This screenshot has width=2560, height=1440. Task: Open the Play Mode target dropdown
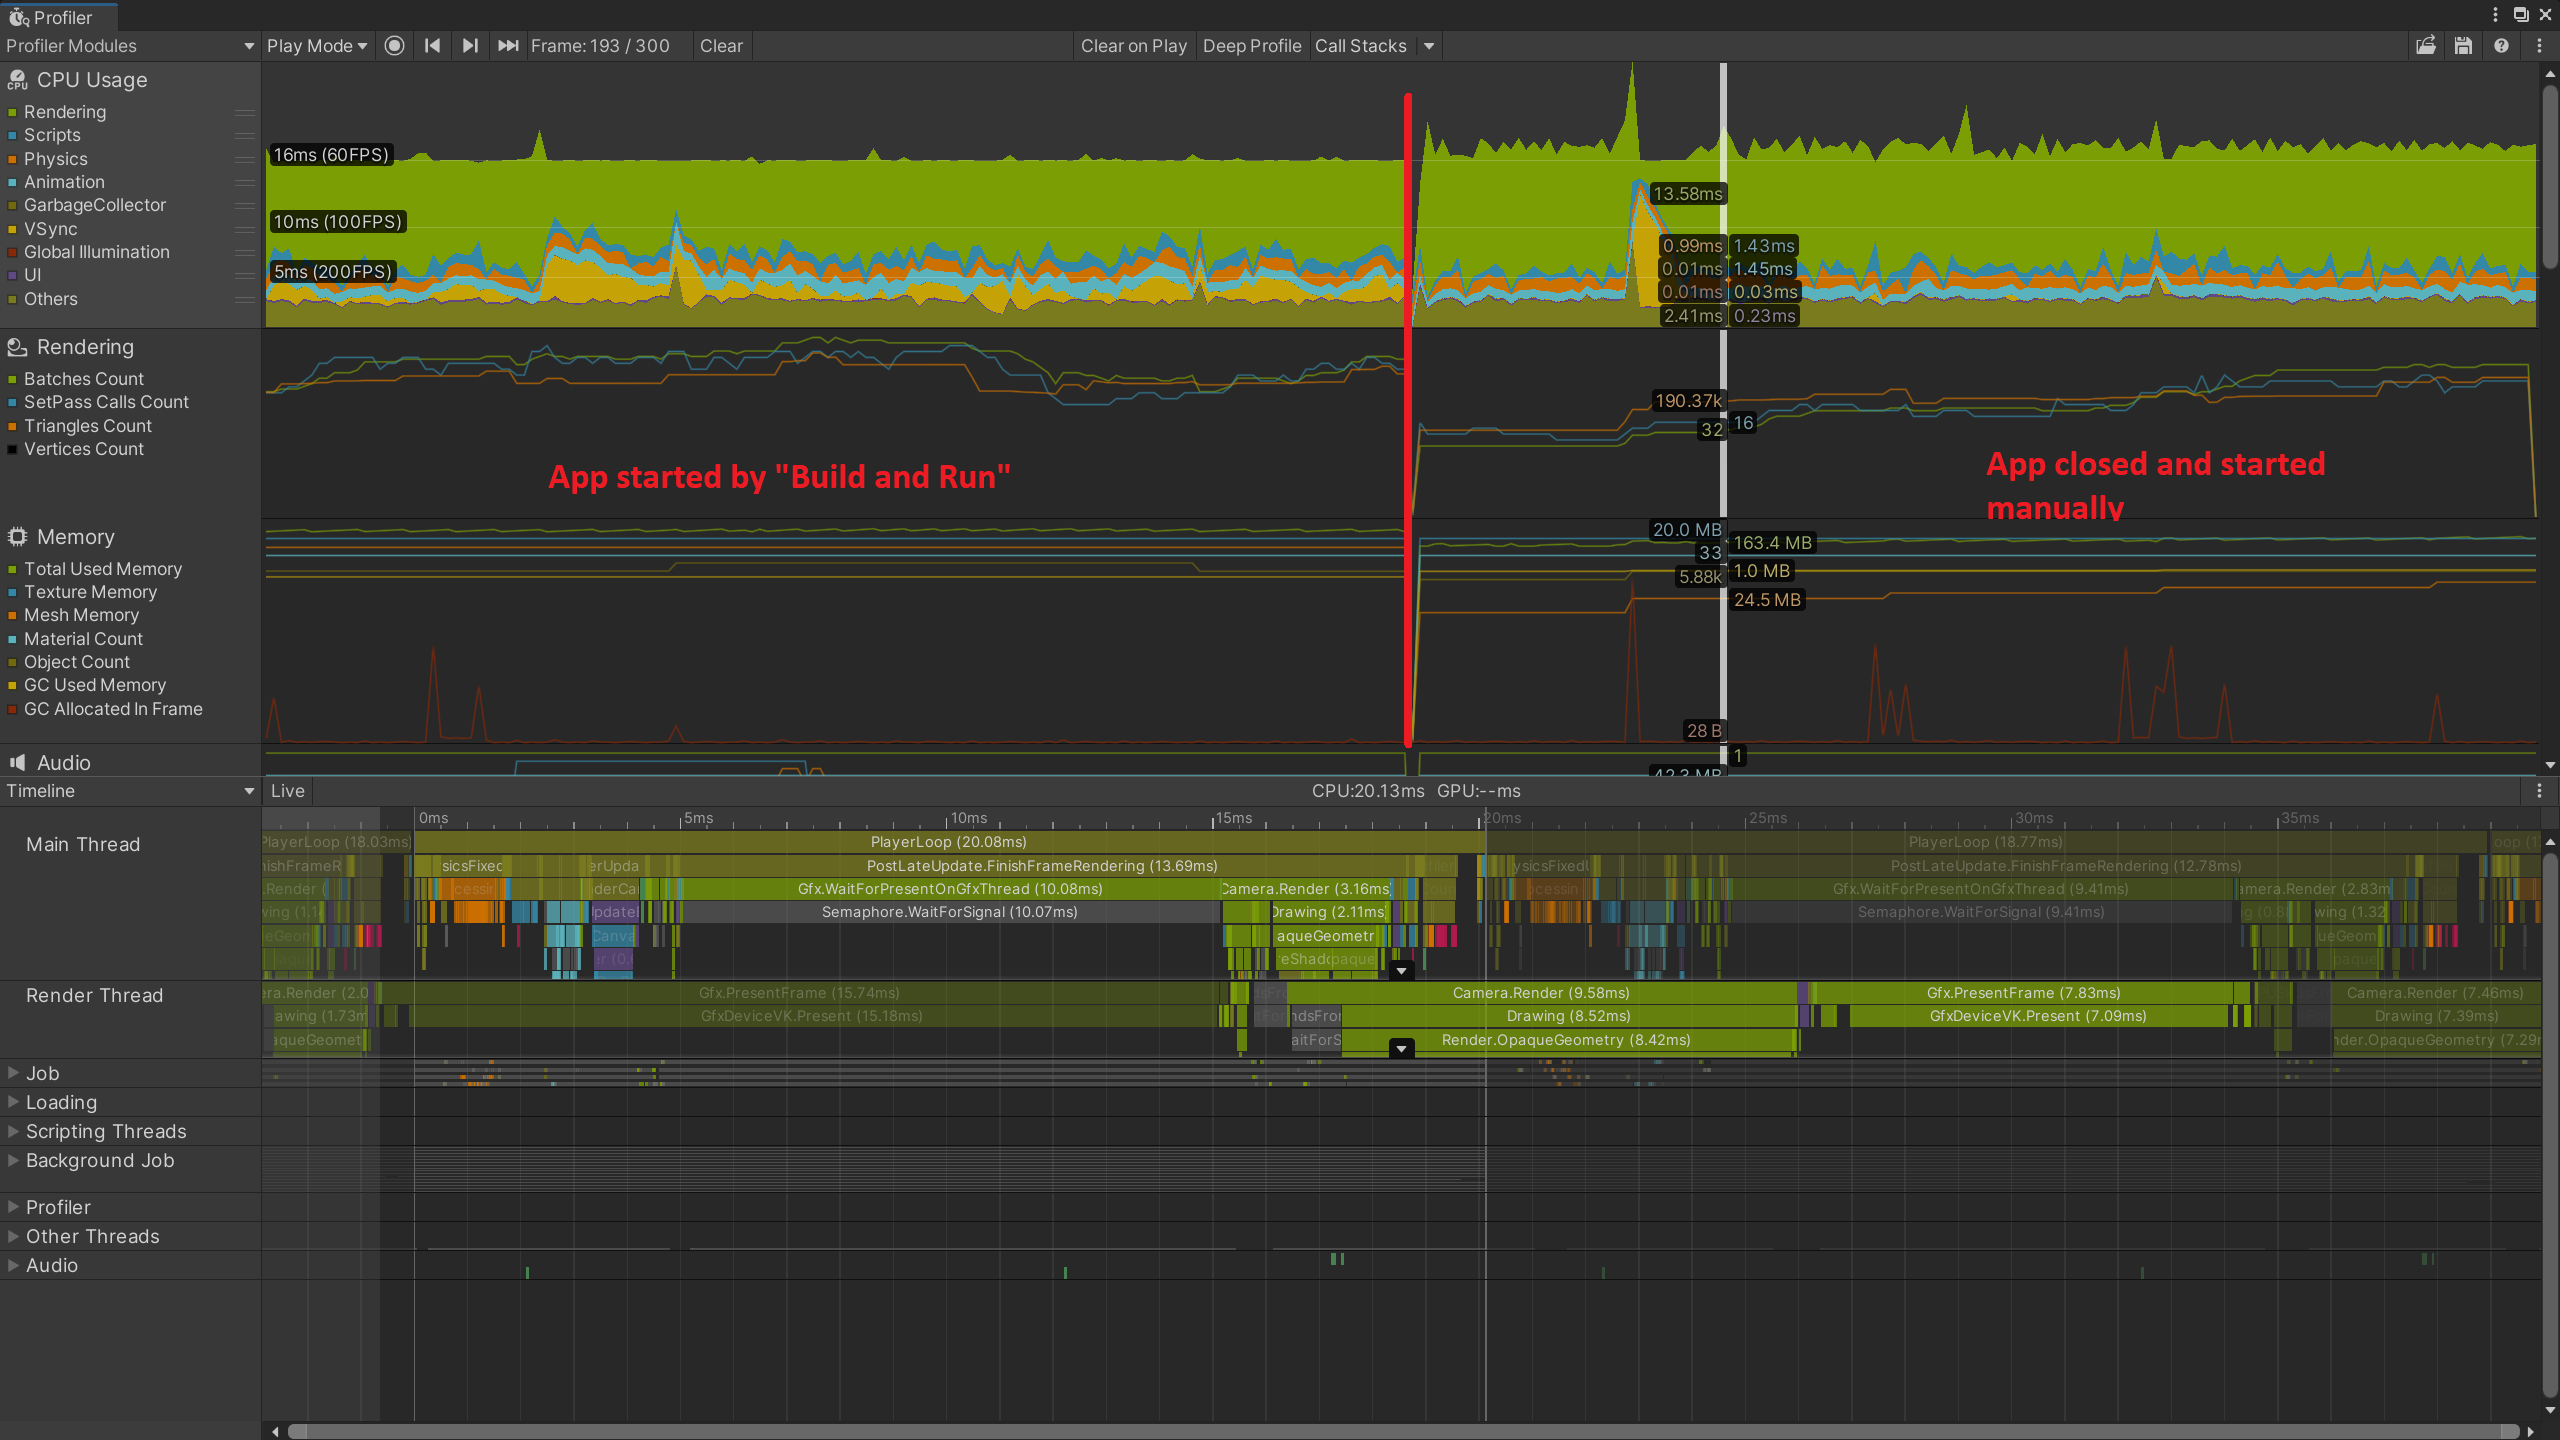pos(317,46)
